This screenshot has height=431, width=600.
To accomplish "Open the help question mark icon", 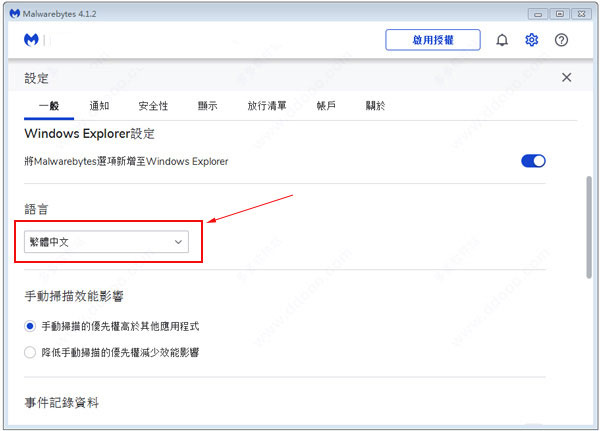I will pyautogui.click(x=561, y=40).
